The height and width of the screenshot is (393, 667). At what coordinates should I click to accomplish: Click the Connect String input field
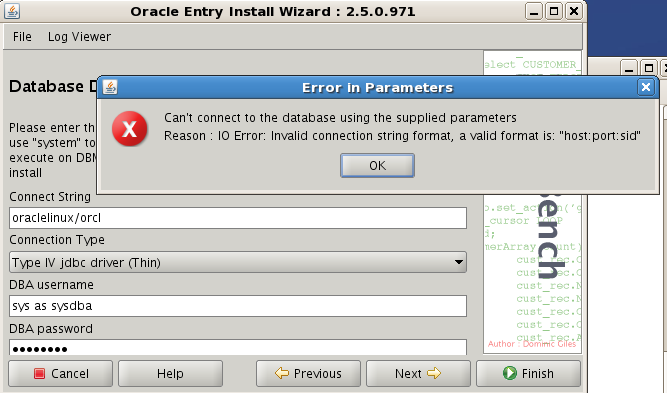tap(238, 218)
